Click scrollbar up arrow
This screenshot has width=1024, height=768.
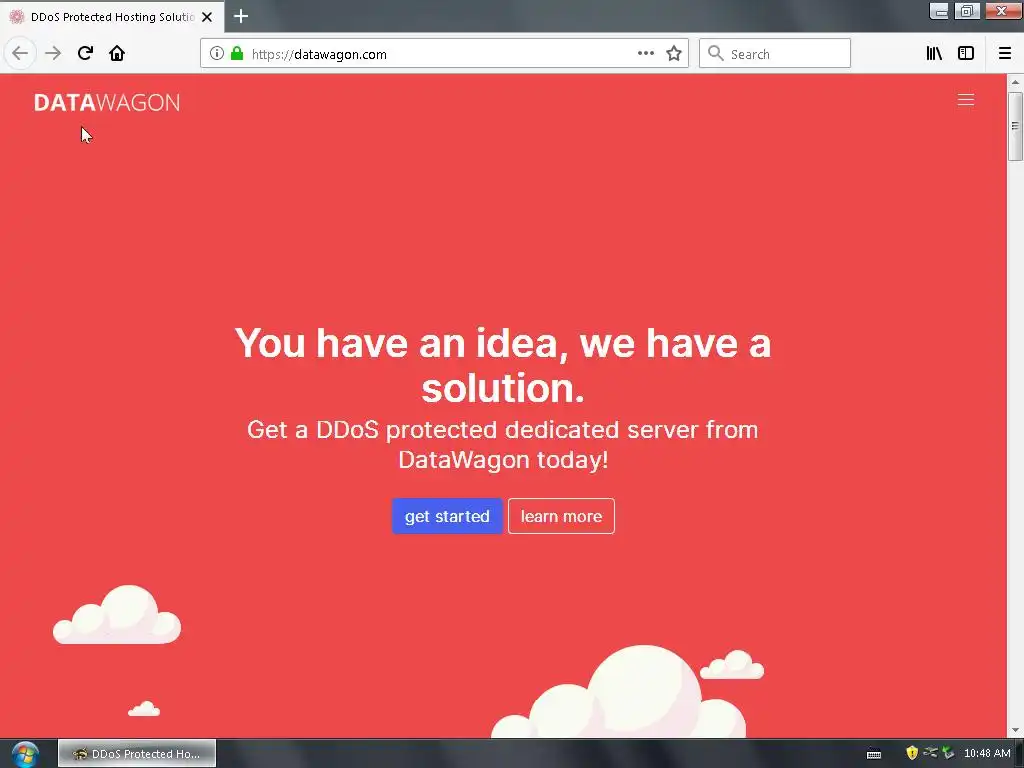[1015, 82]
